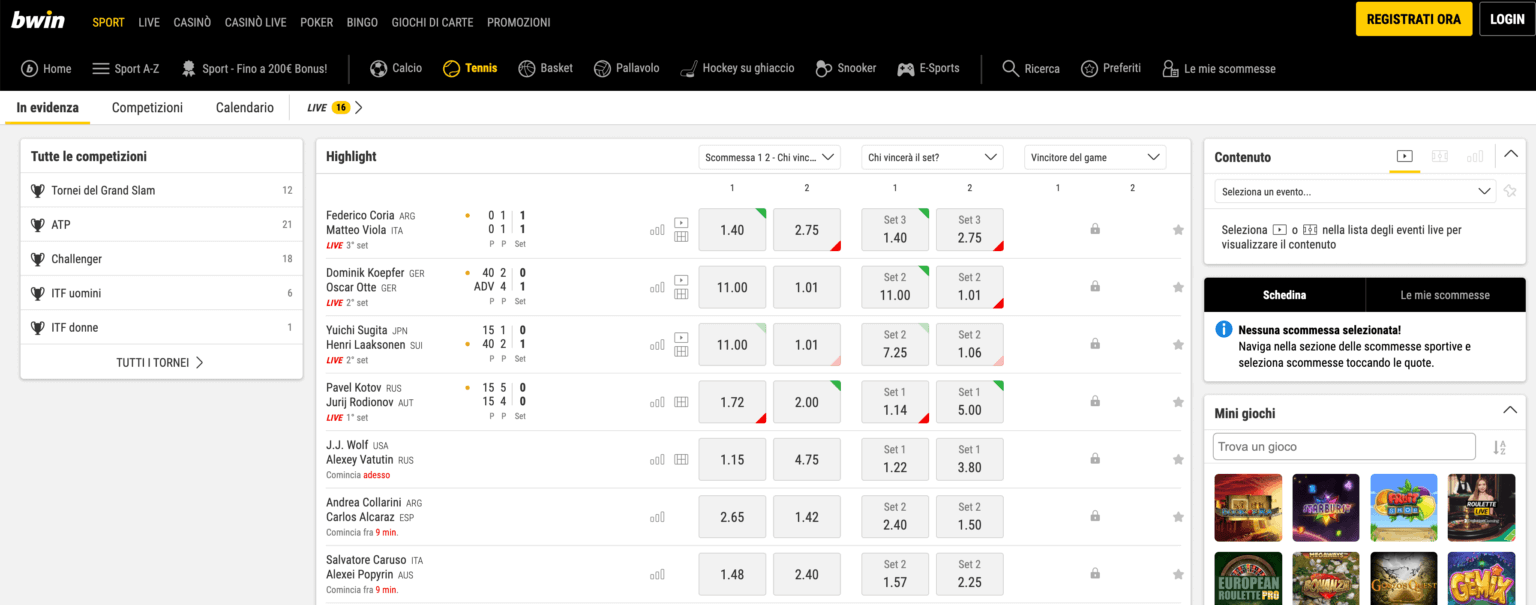
Task: Bet on Federico Coria at 1.40
Action: 732,230
